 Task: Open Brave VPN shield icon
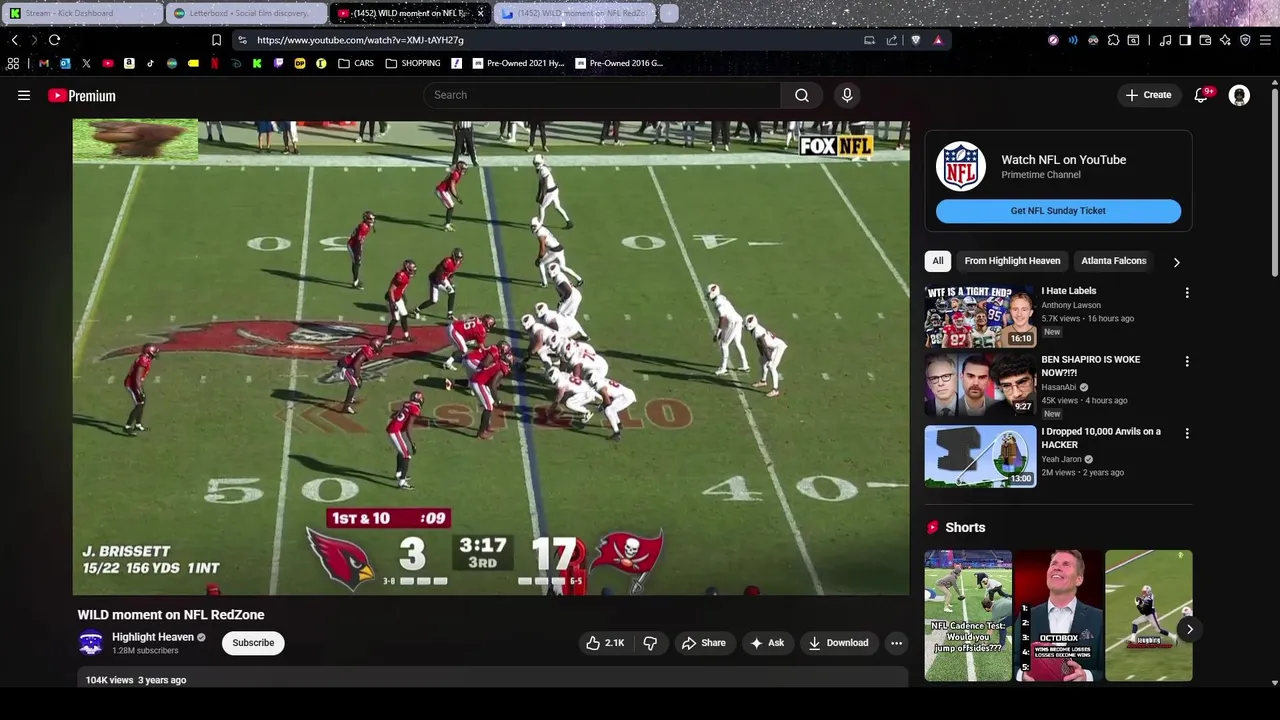coord(1245,40)
